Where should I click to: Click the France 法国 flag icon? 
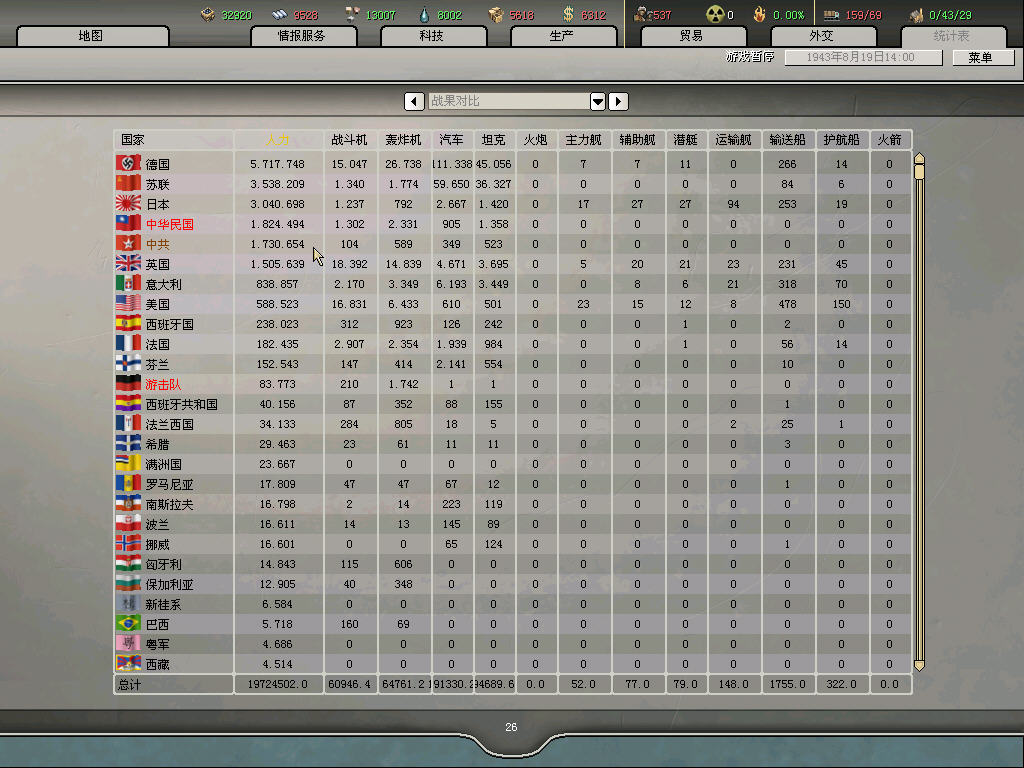coord(128,344)
